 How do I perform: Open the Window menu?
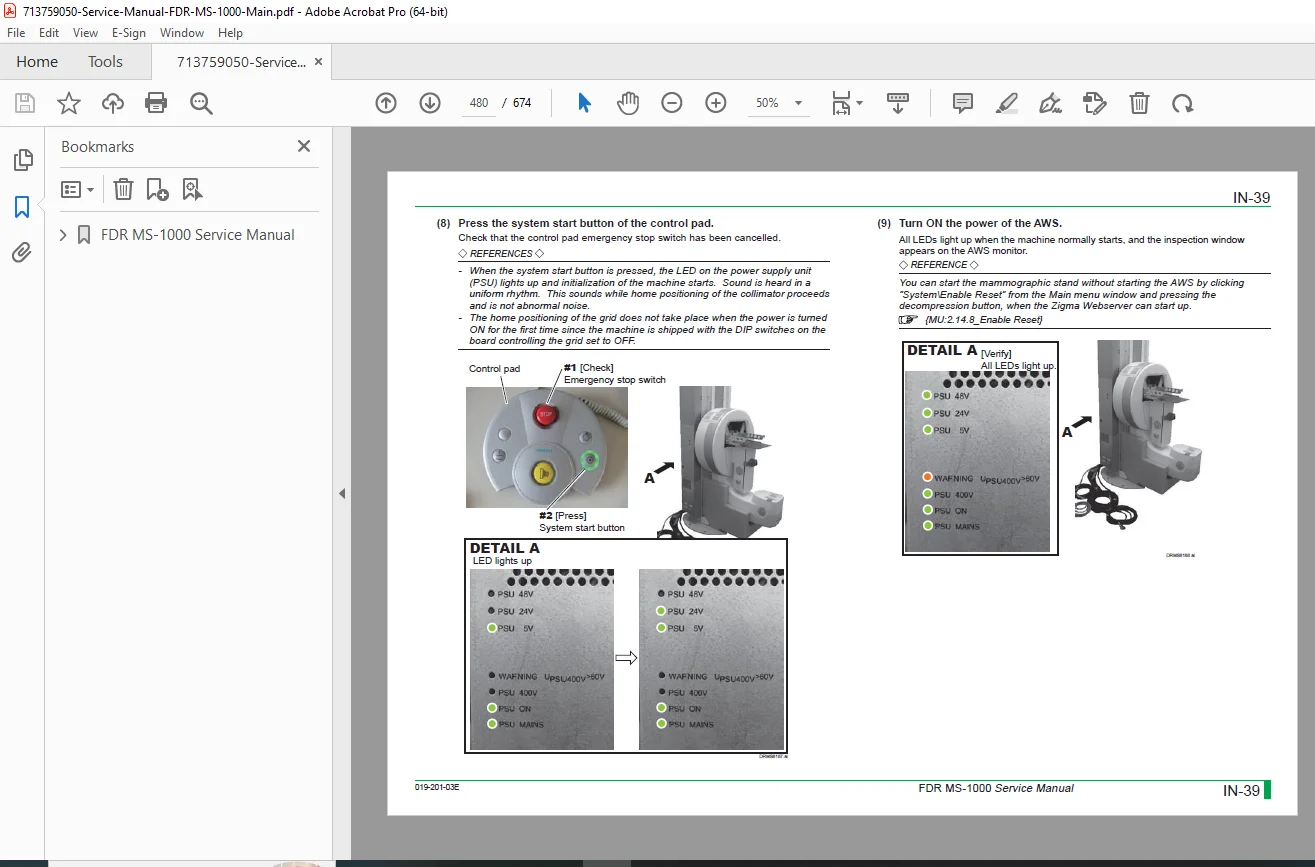182,33
